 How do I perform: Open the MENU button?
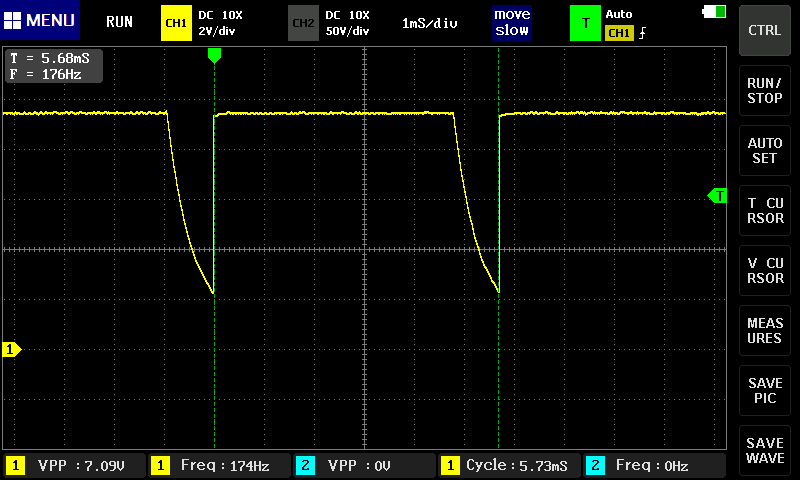[x=40, y=20]
